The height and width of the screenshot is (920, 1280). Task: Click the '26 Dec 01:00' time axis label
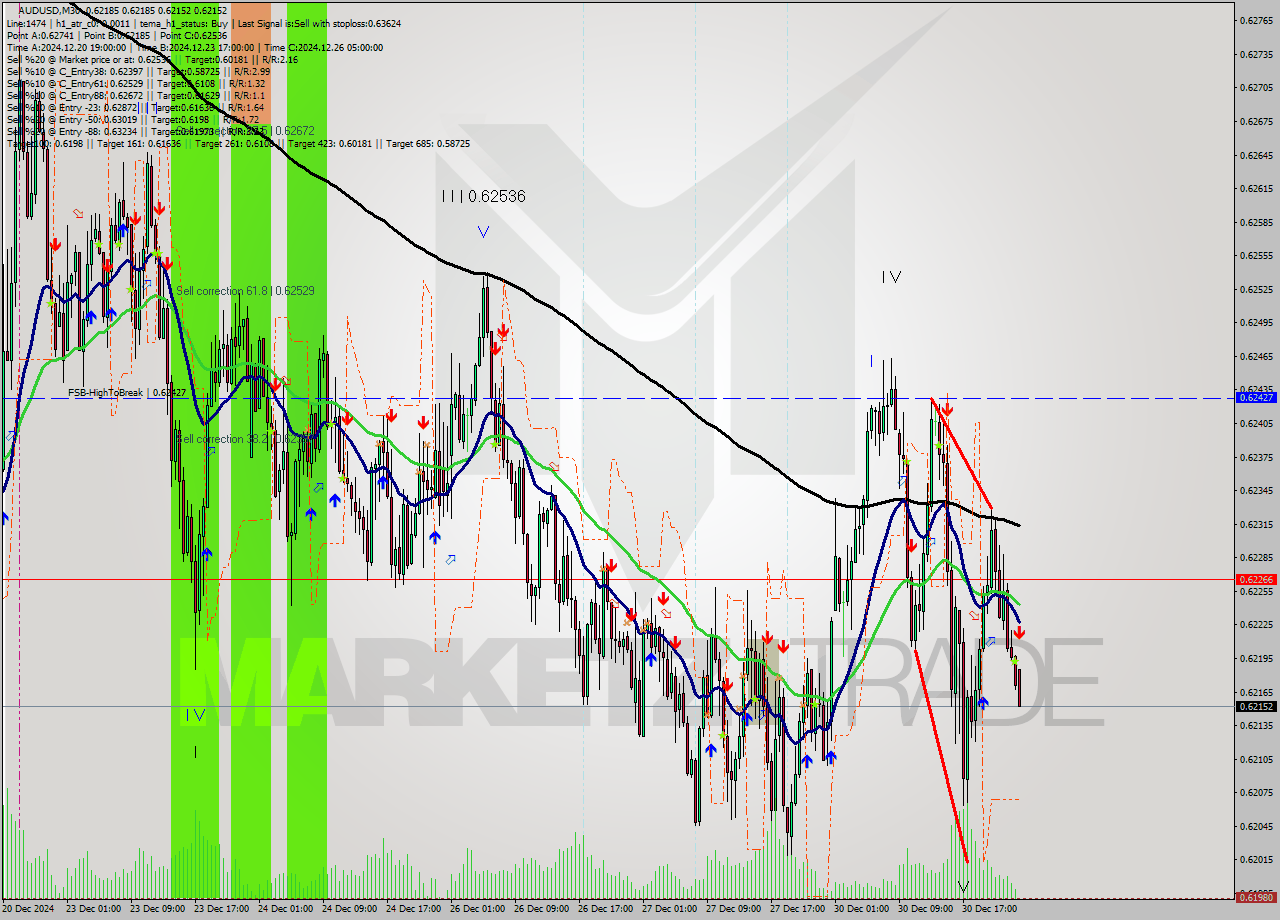pos(478,909)
